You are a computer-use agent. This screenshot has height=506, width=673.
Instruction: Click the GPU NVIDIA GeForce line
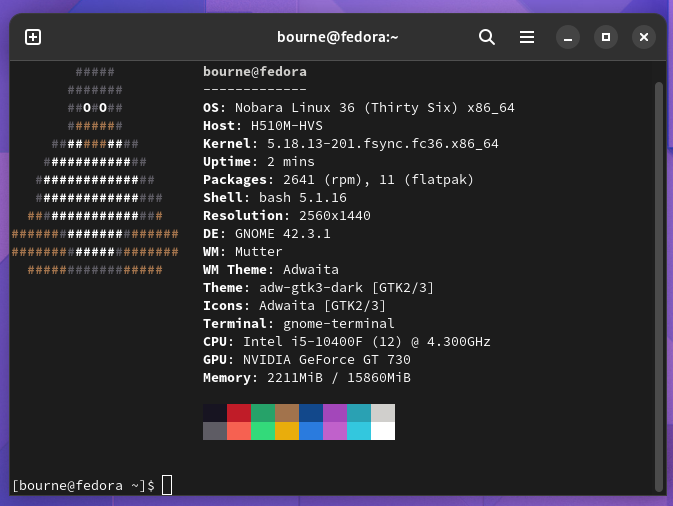(x=307, y=360)
